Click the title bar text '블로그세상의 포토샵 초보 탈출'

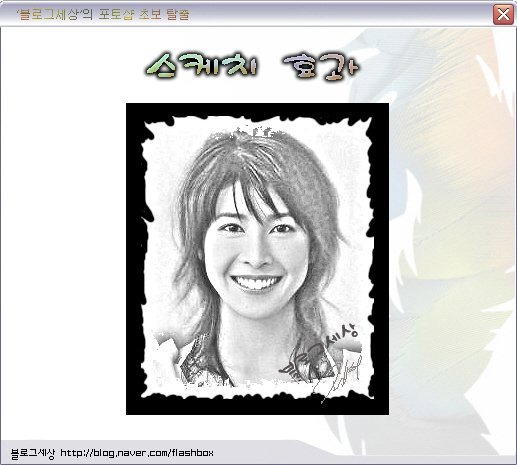pyautogui.click(x=103, y=14)
